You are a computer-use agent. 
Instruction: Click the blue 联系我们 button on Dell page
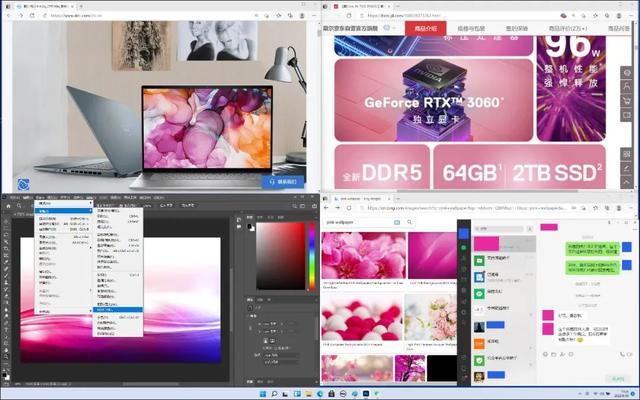pyautogui.click(x=283, y=182)
